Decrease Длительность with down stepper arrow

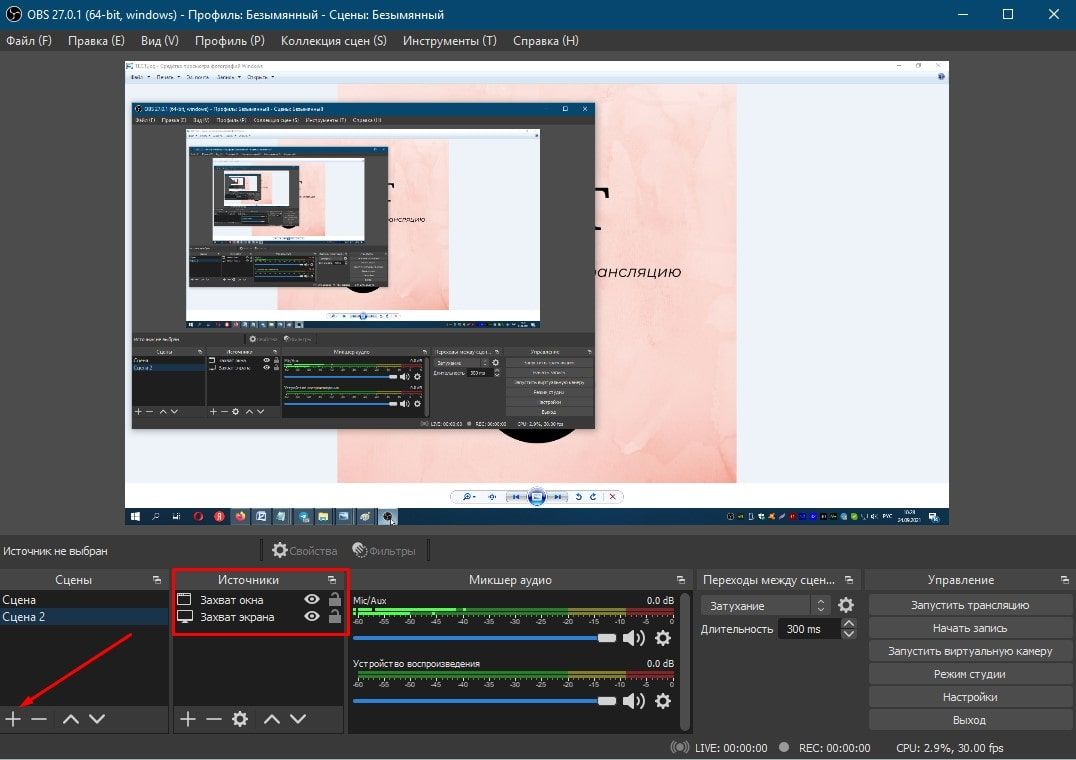(849, 634)
